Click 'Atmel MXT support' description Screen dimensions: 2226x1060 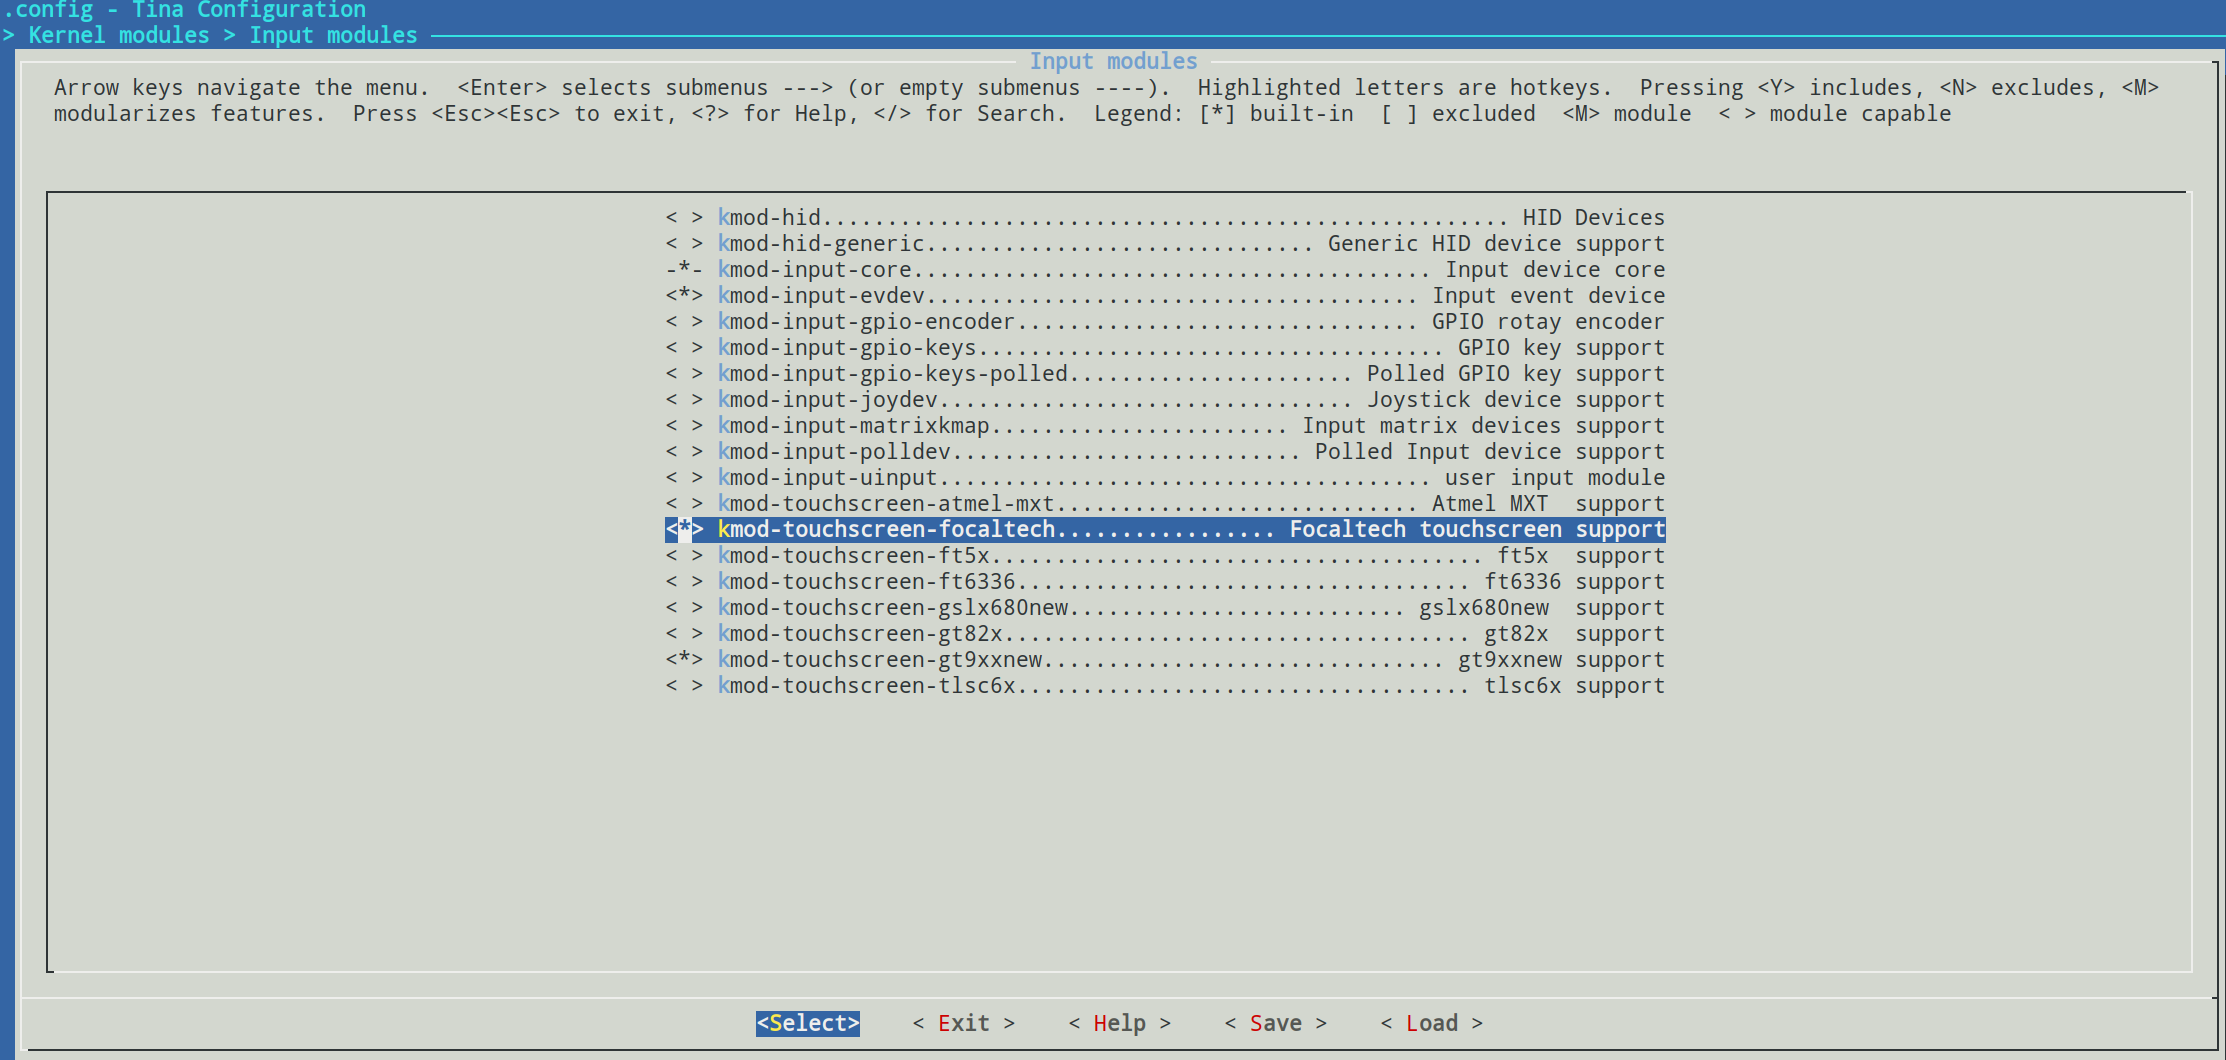1549,504
